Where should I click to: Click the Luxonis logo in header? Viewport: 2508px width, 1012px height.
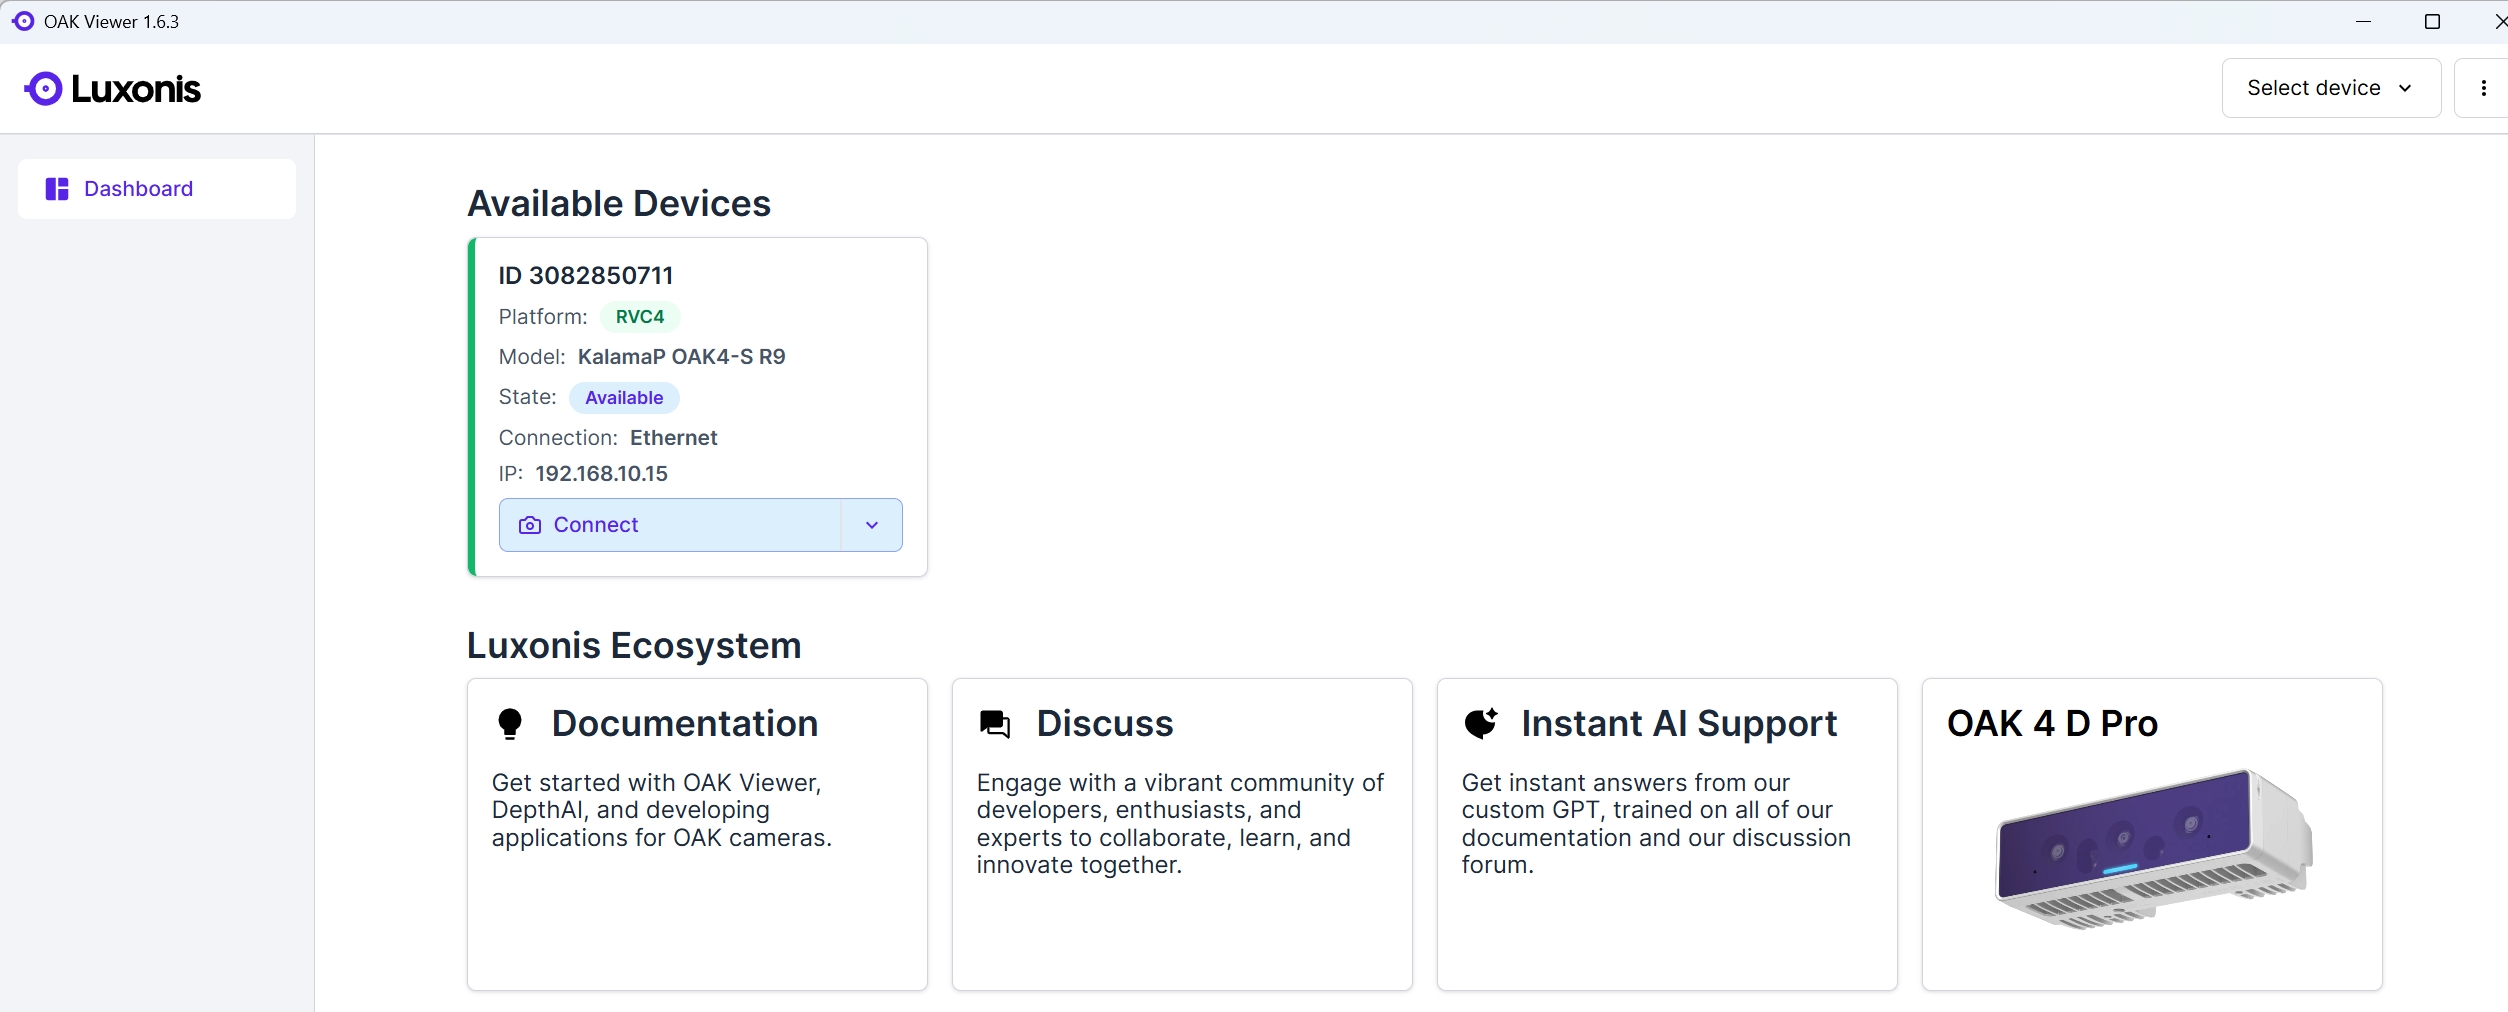(x=112, y=89)
